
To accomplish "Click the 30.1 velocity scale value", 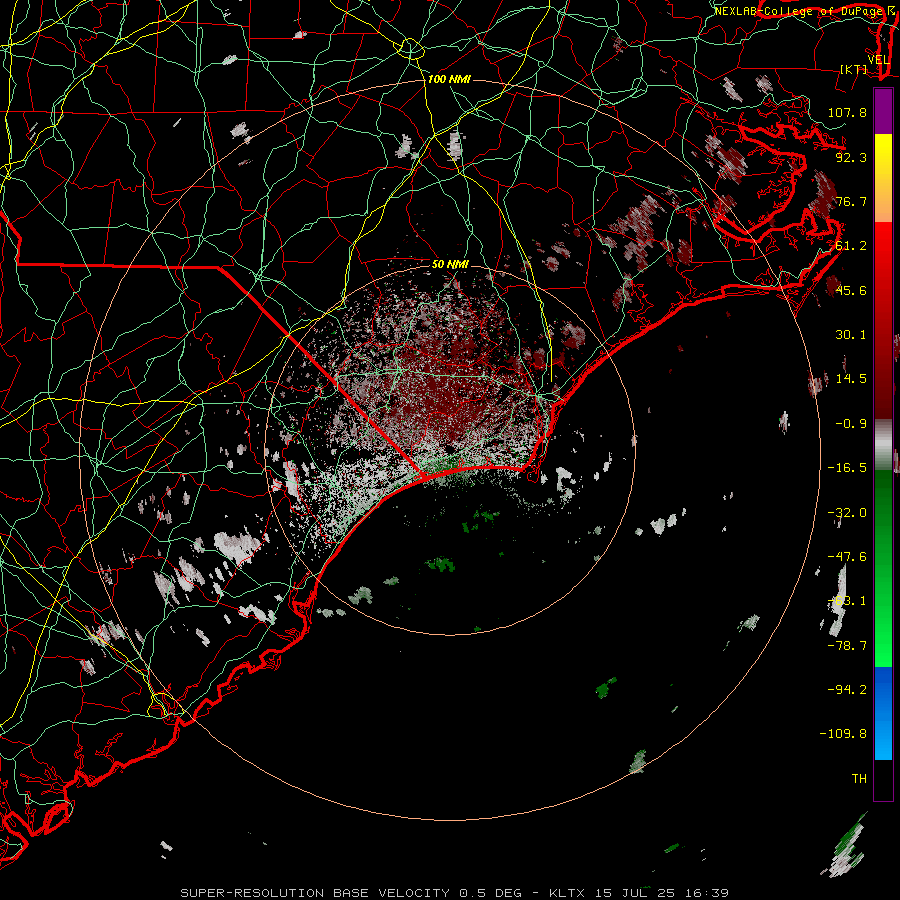I will point(851,335).
